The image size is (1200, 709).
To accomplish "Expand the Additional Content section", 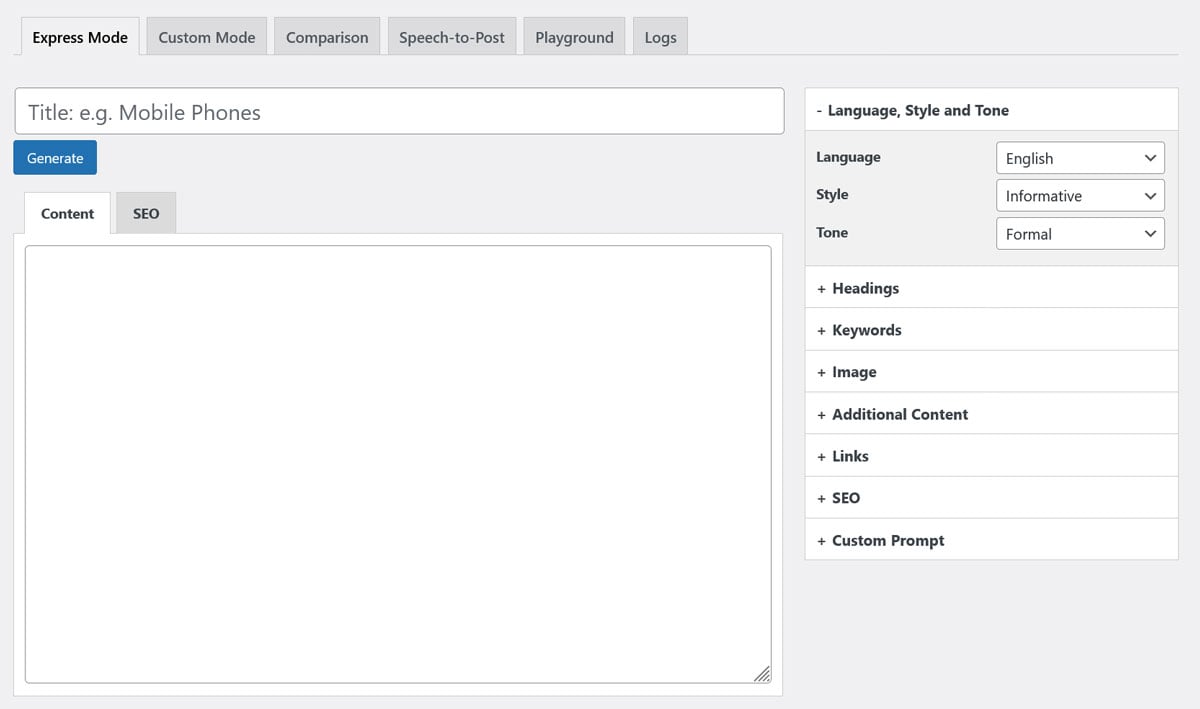I will coord(899,414).
